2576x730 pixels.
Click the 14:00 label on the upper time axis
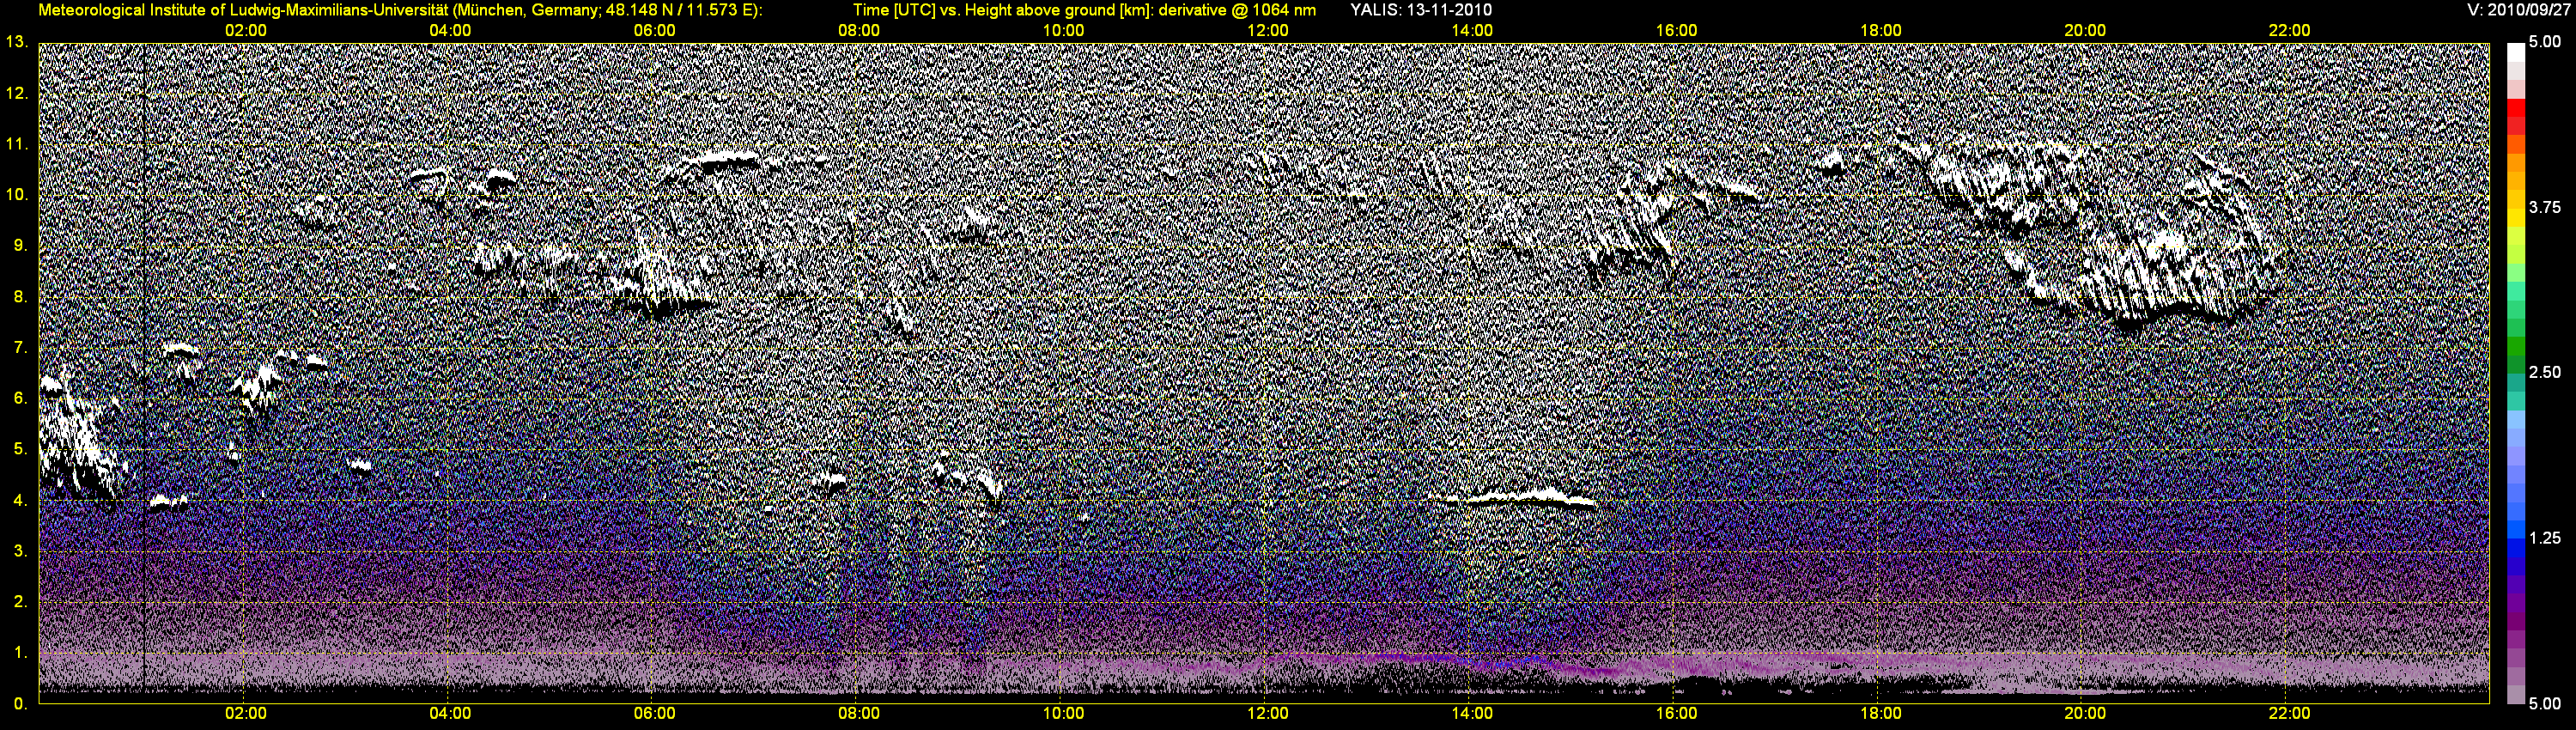(1472, 31)
